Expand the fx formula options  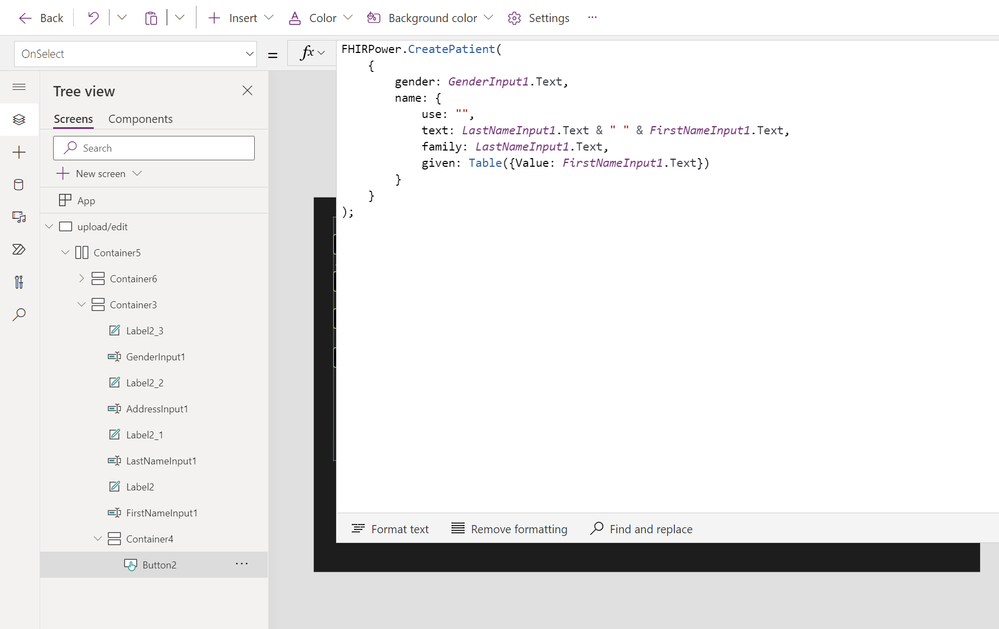[312, 54]
